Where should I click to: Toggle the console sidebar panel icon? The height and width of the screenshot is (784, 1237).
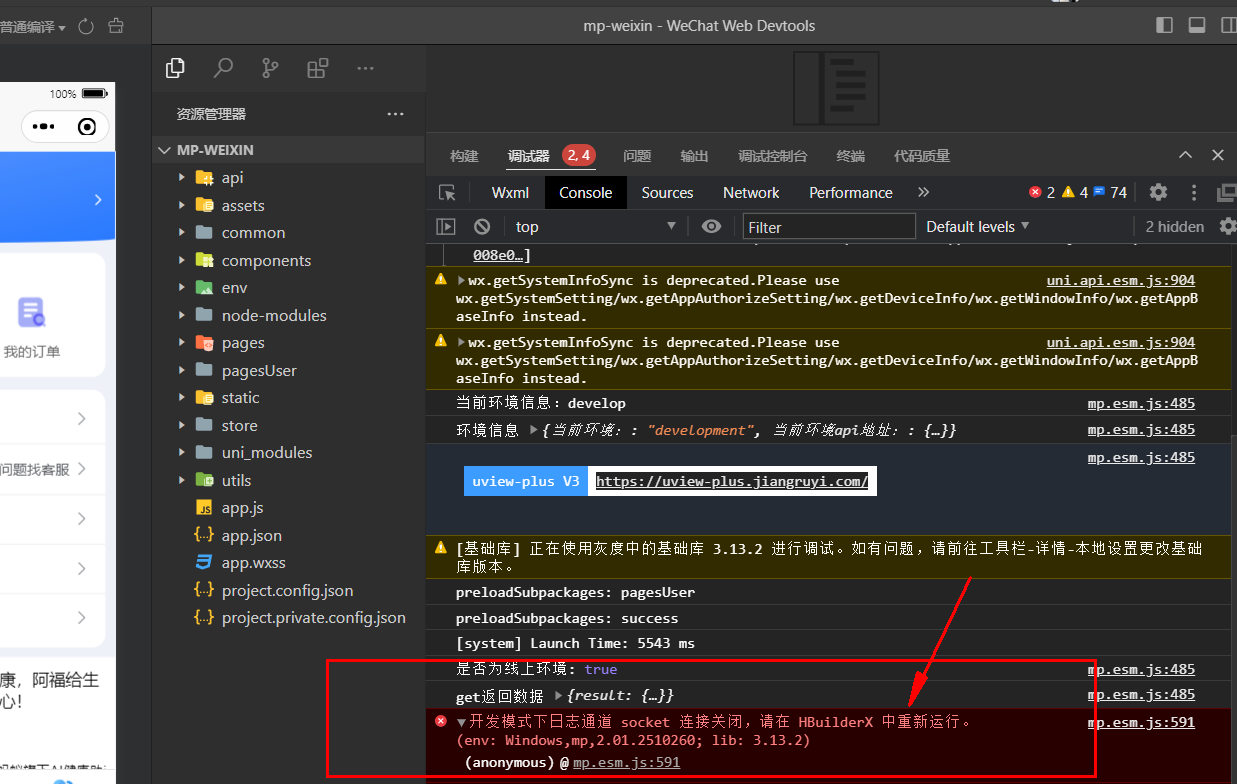coord(446,227)
